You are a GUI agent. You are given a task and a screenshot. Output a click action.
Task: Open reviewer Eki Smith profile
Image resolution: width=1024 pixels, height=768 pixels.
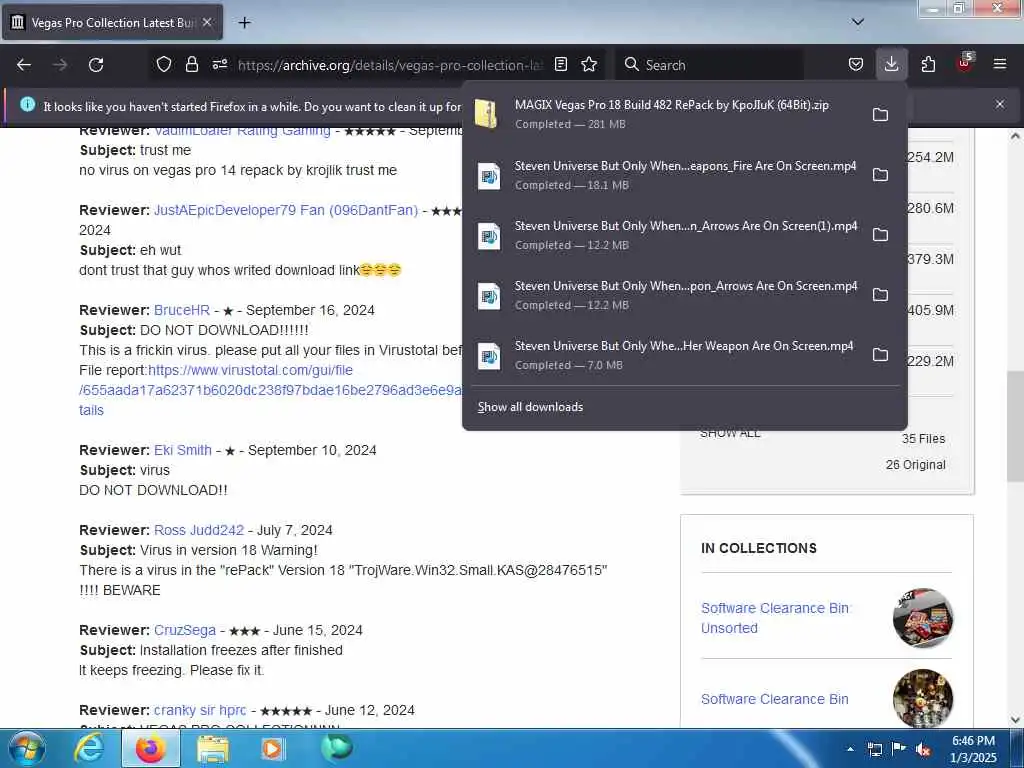(x=182, y=450)
